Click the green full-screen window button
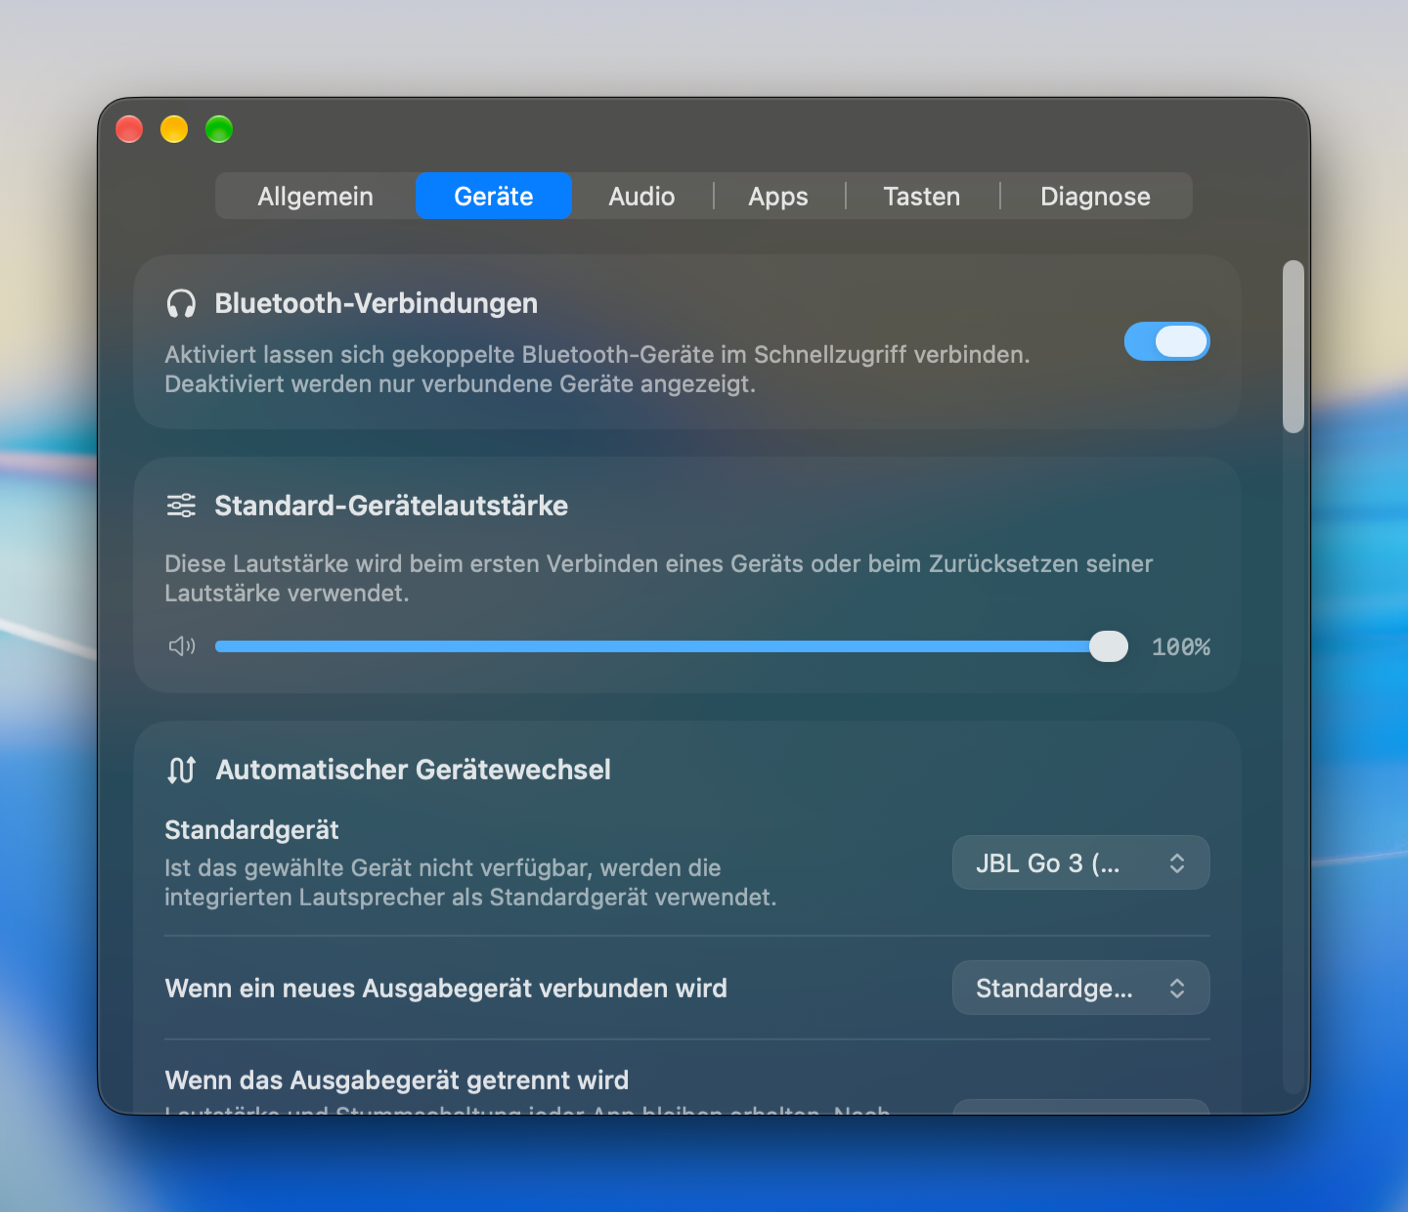This screenshot has width=1408, height=1212. point(219,129)
